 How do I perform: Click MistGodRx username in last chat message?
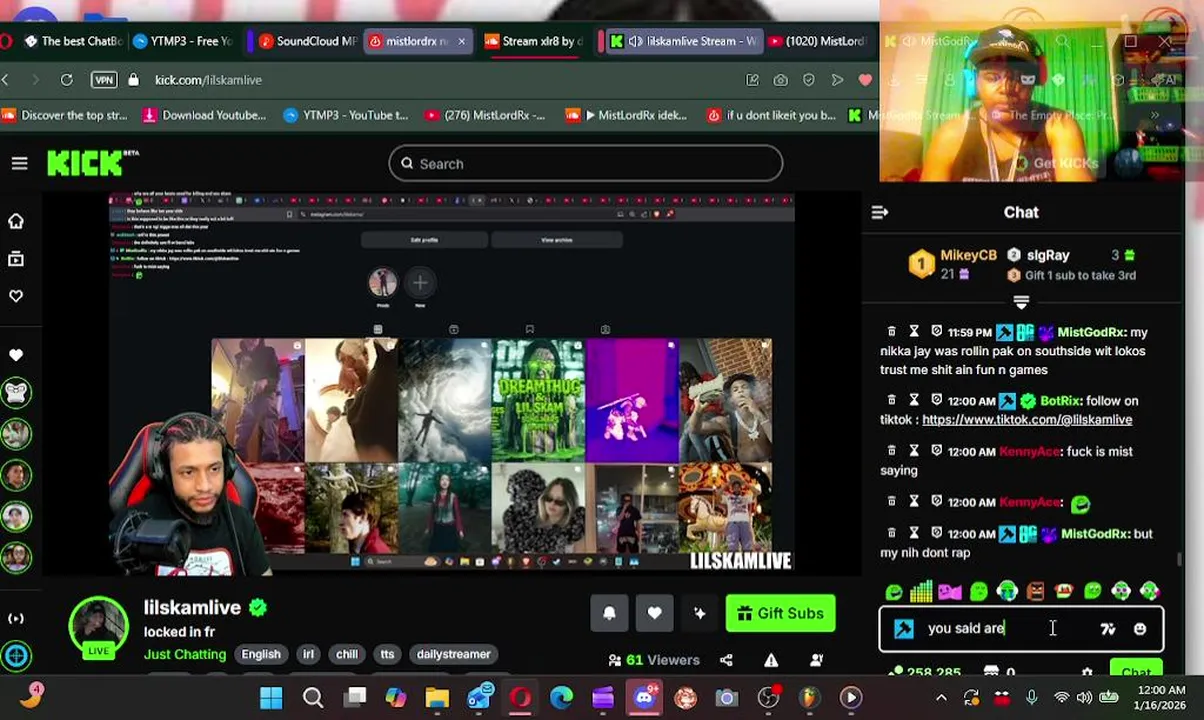[x=1092, y=534]
